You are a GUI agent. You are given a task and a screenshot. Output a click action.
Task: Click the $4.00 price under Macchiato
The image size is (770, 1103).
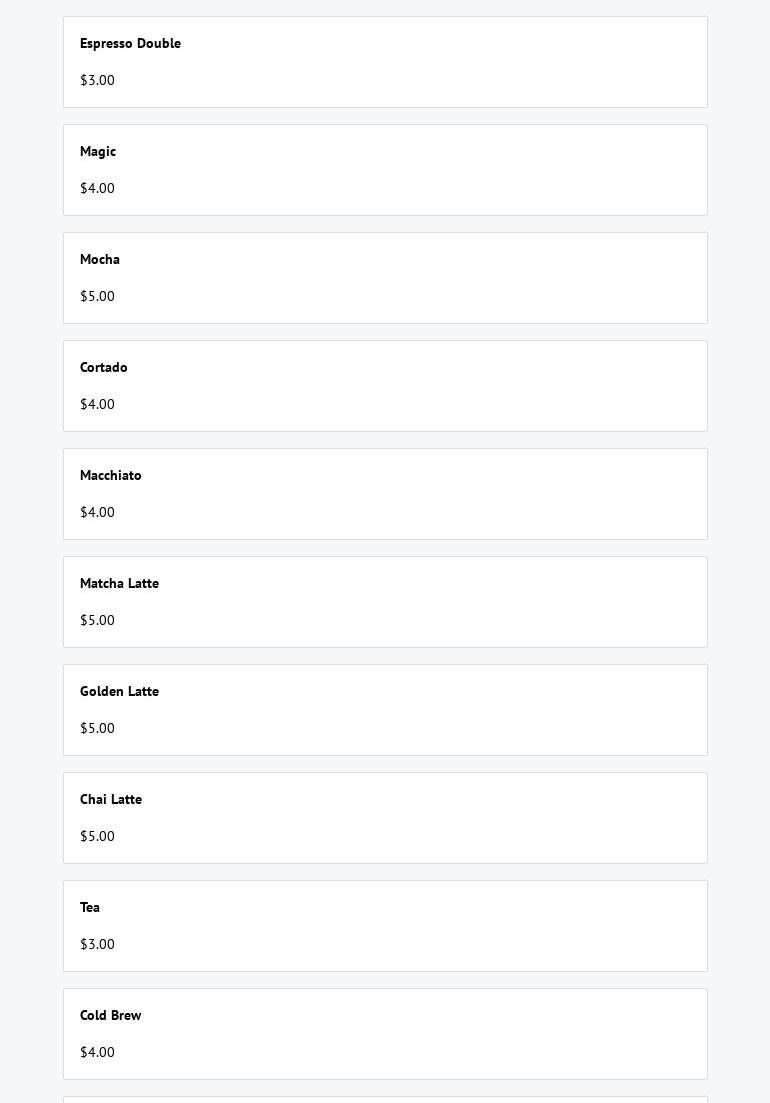[97, 512]
